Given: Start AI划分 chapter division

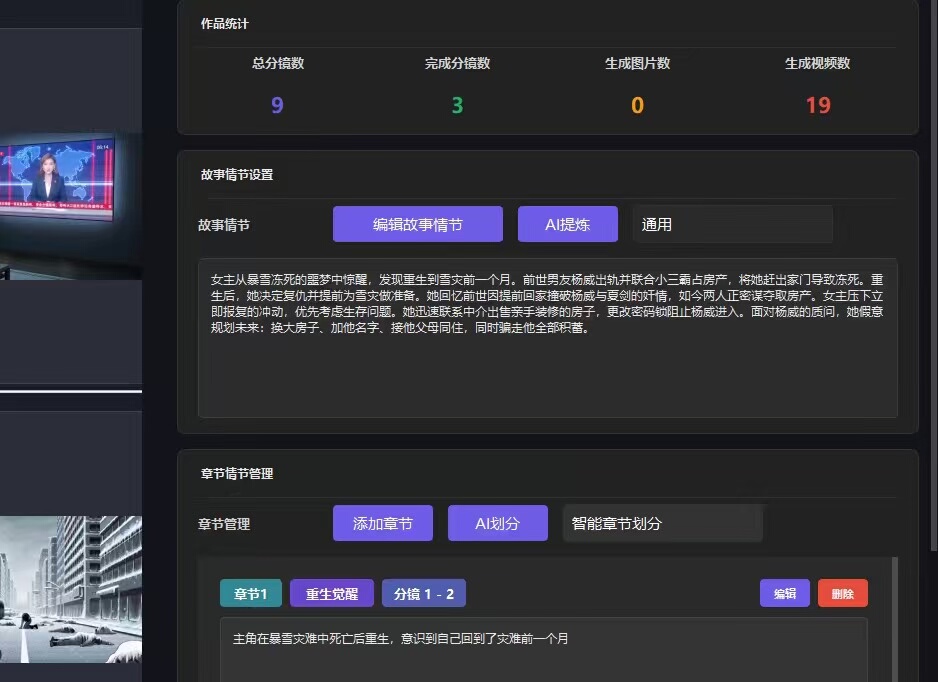Looking at the screenshot, I should 498,523.
